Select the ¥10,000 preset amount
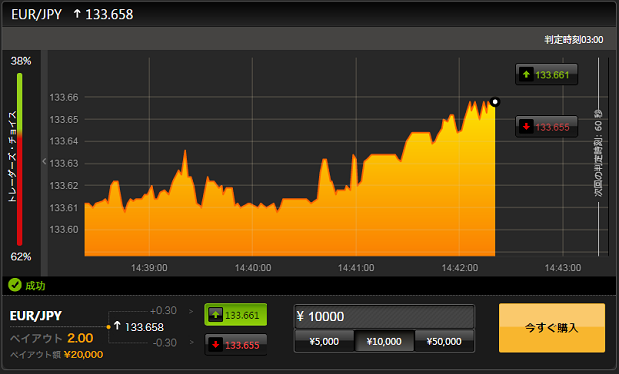The height and width of the screenshot is (374, 619). (384, 341)
